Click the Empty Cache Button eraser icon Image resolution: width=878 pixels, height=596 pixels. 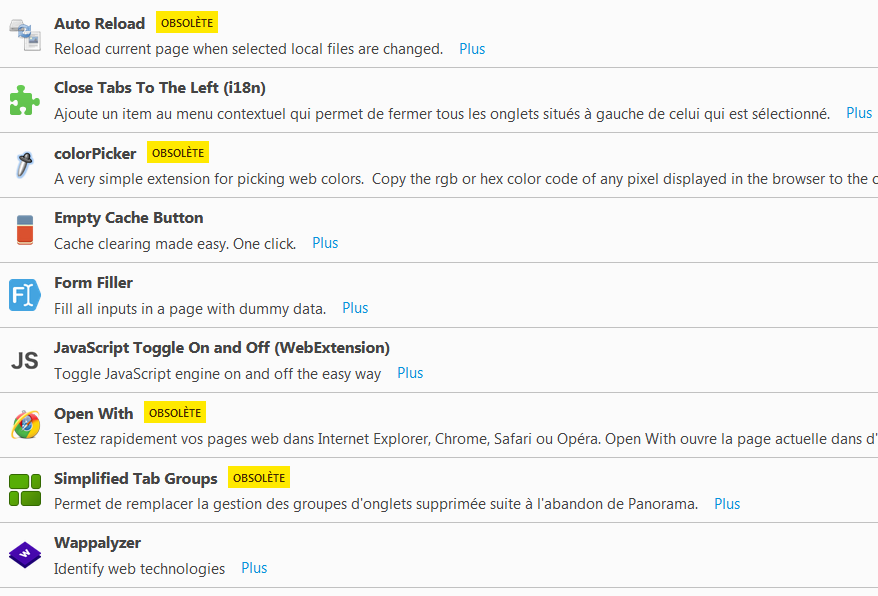click(x=25, y=230)
